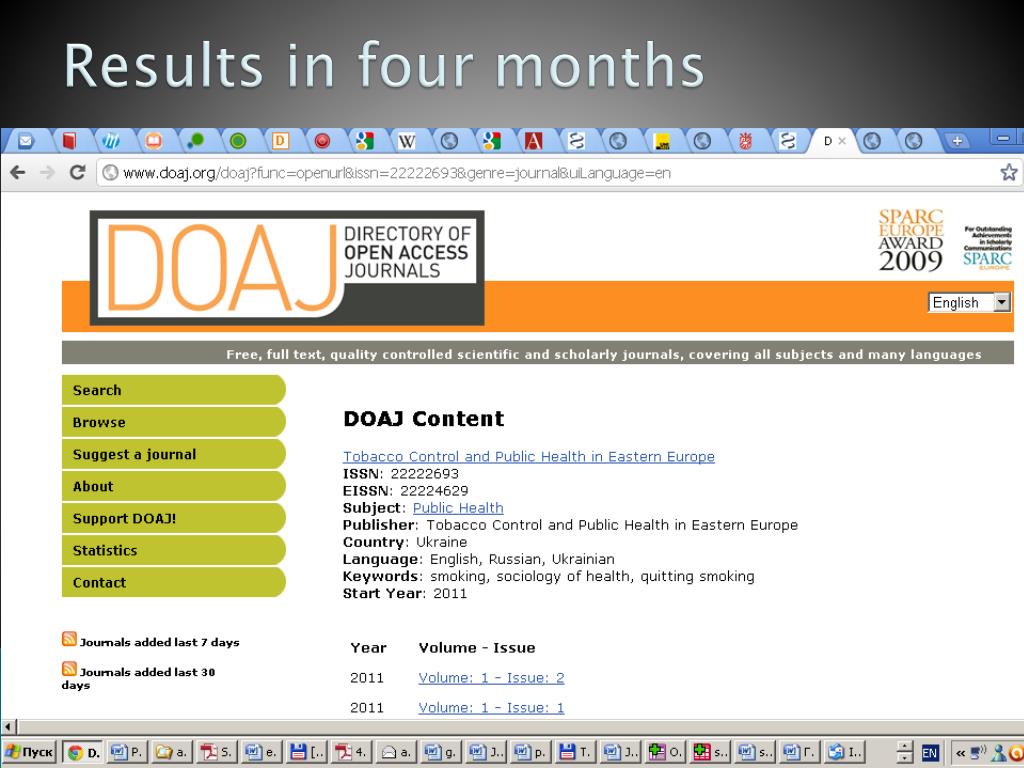Open the Word taskbar item labeled e.
This screenshot has height=768, width=1024.
(261, 752)
